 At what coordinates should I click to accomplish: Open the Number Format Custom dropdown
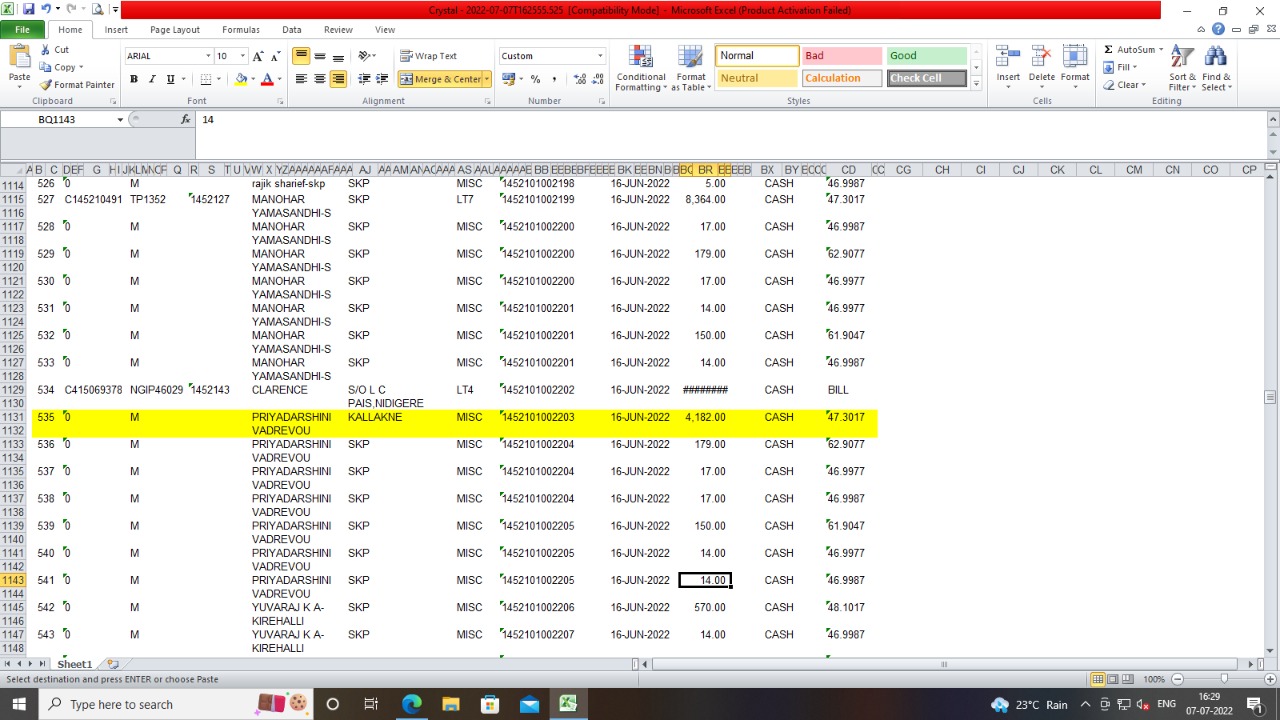point(600,56)
